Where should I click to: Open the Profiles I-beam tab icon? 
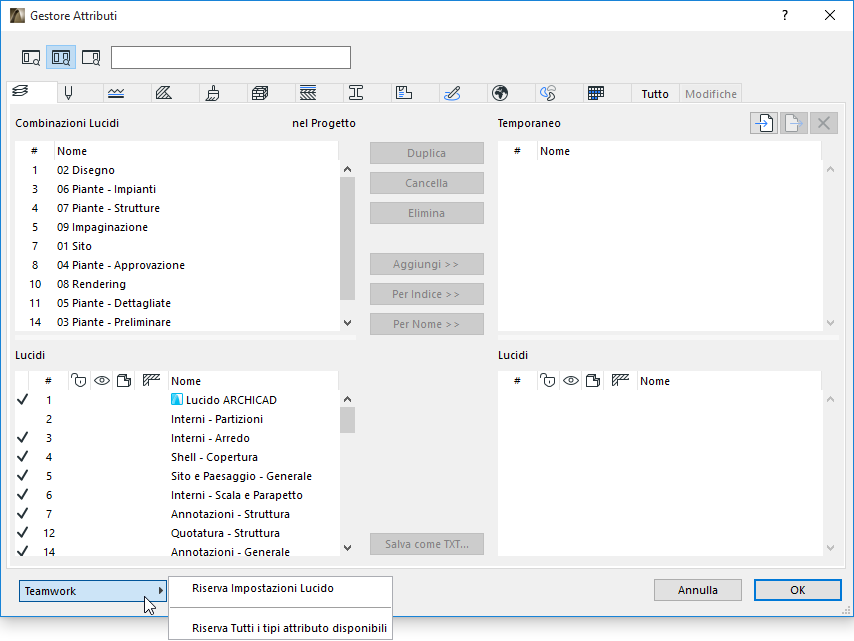click(x=356, y=93)
